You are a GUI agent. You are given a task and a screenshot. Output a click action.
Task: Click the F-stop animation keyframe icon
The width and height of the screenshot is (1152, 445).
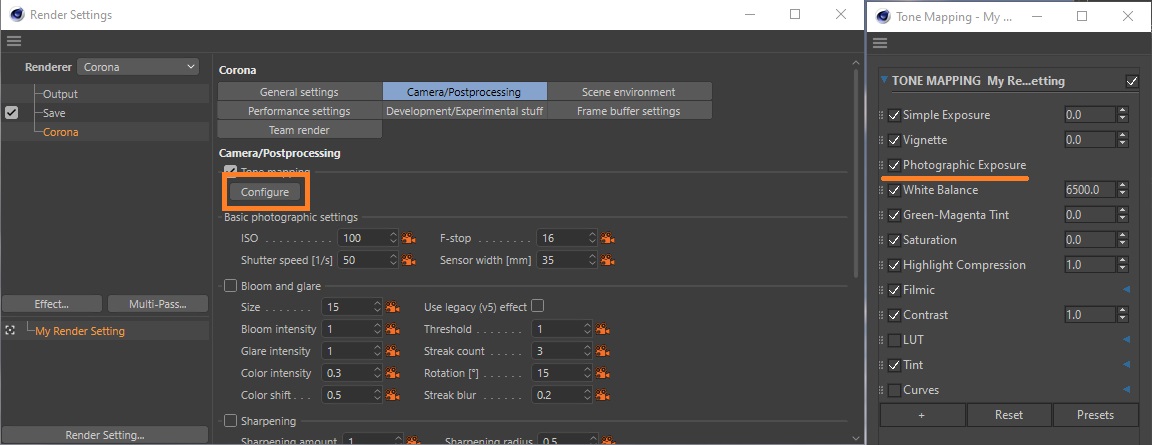click(x=607, y=238)
